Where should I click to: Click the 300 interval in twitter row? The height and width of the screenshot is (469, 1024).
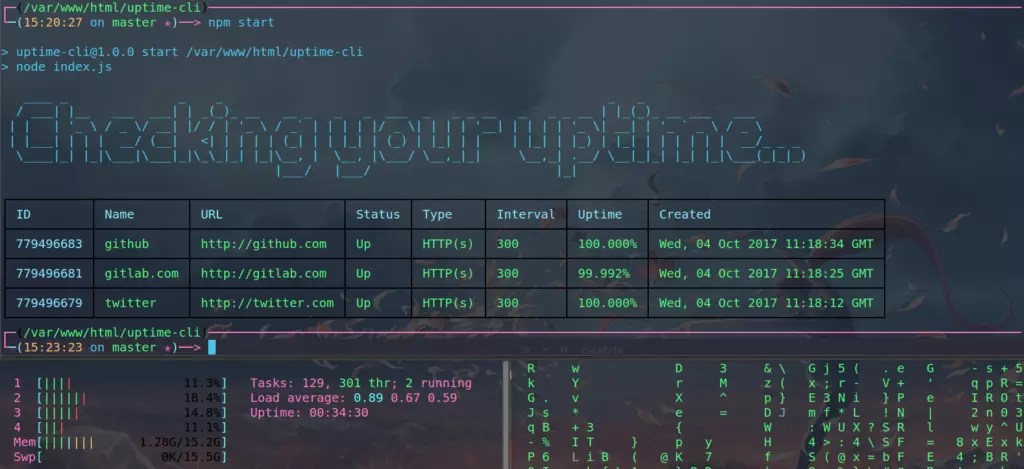click(507, 303)
